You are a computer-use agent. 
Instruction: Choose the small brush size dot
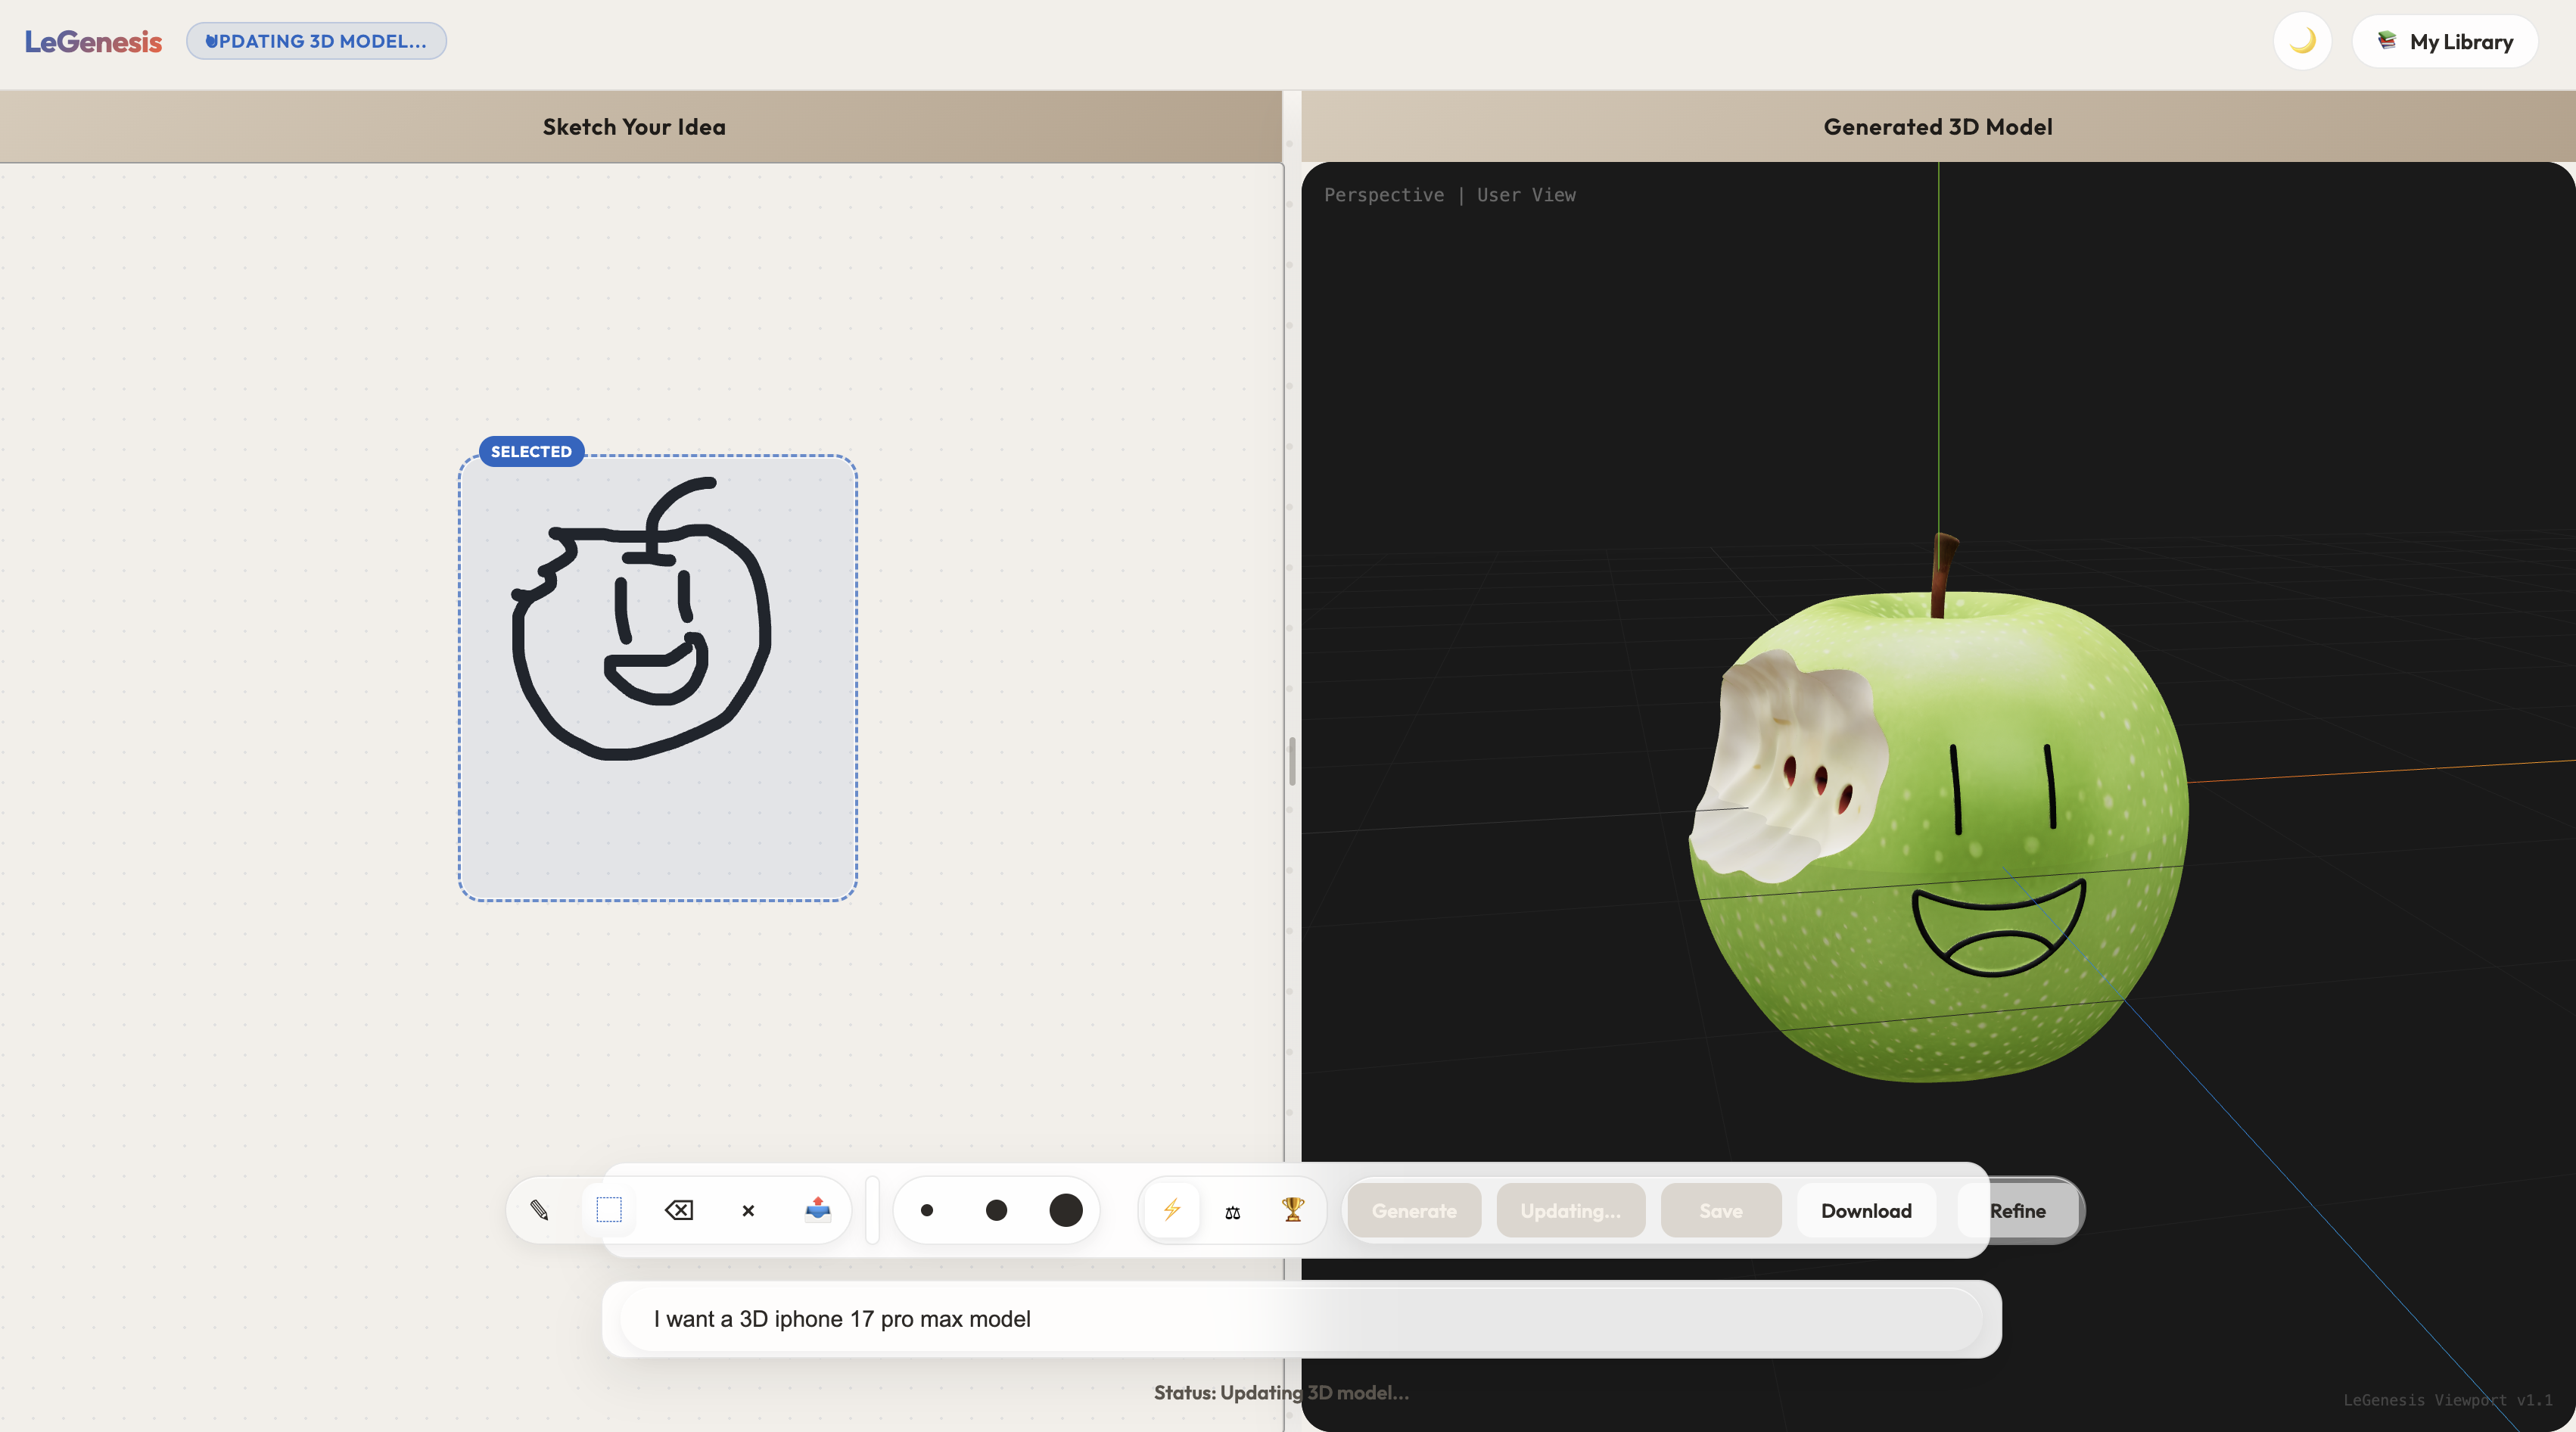[x=927, y=1210]
